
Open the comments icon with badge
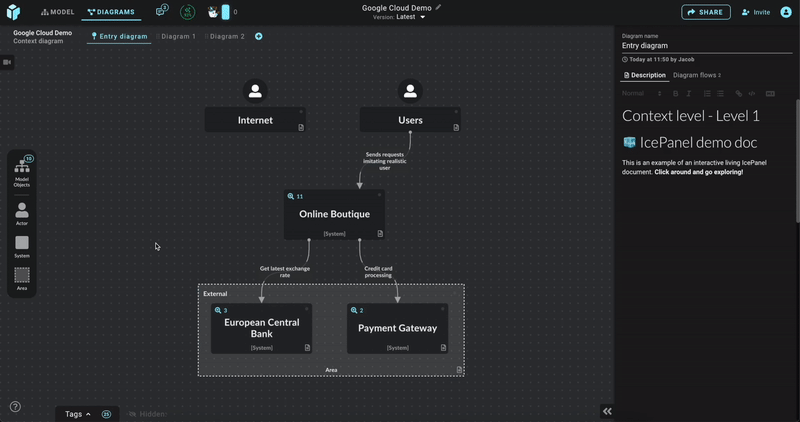click(x=162, y=11)
